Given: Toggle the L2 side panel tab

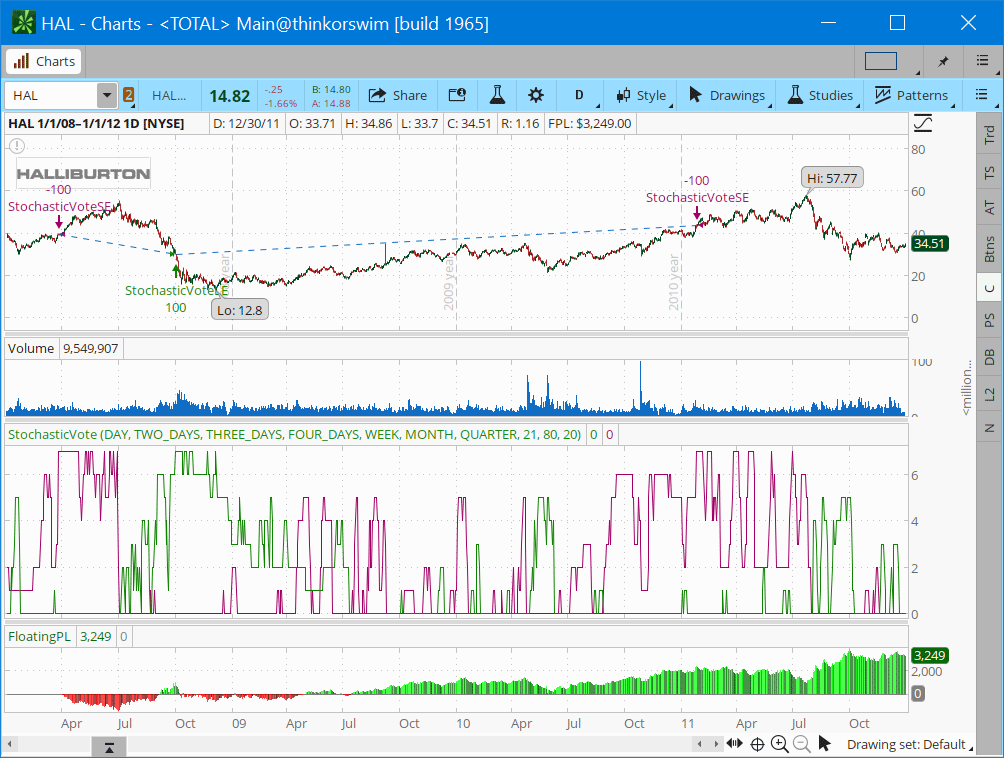Looking at the screenshot, I should coord(989,394).
